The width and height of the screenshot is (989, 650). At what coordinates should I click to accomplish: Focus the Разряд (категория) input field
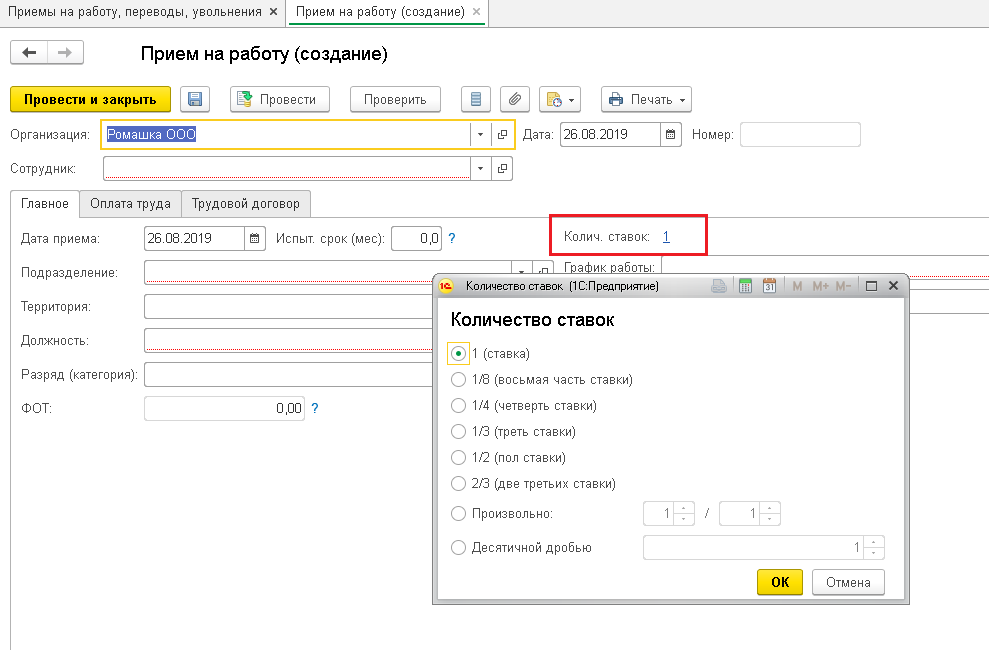point(288,374)
